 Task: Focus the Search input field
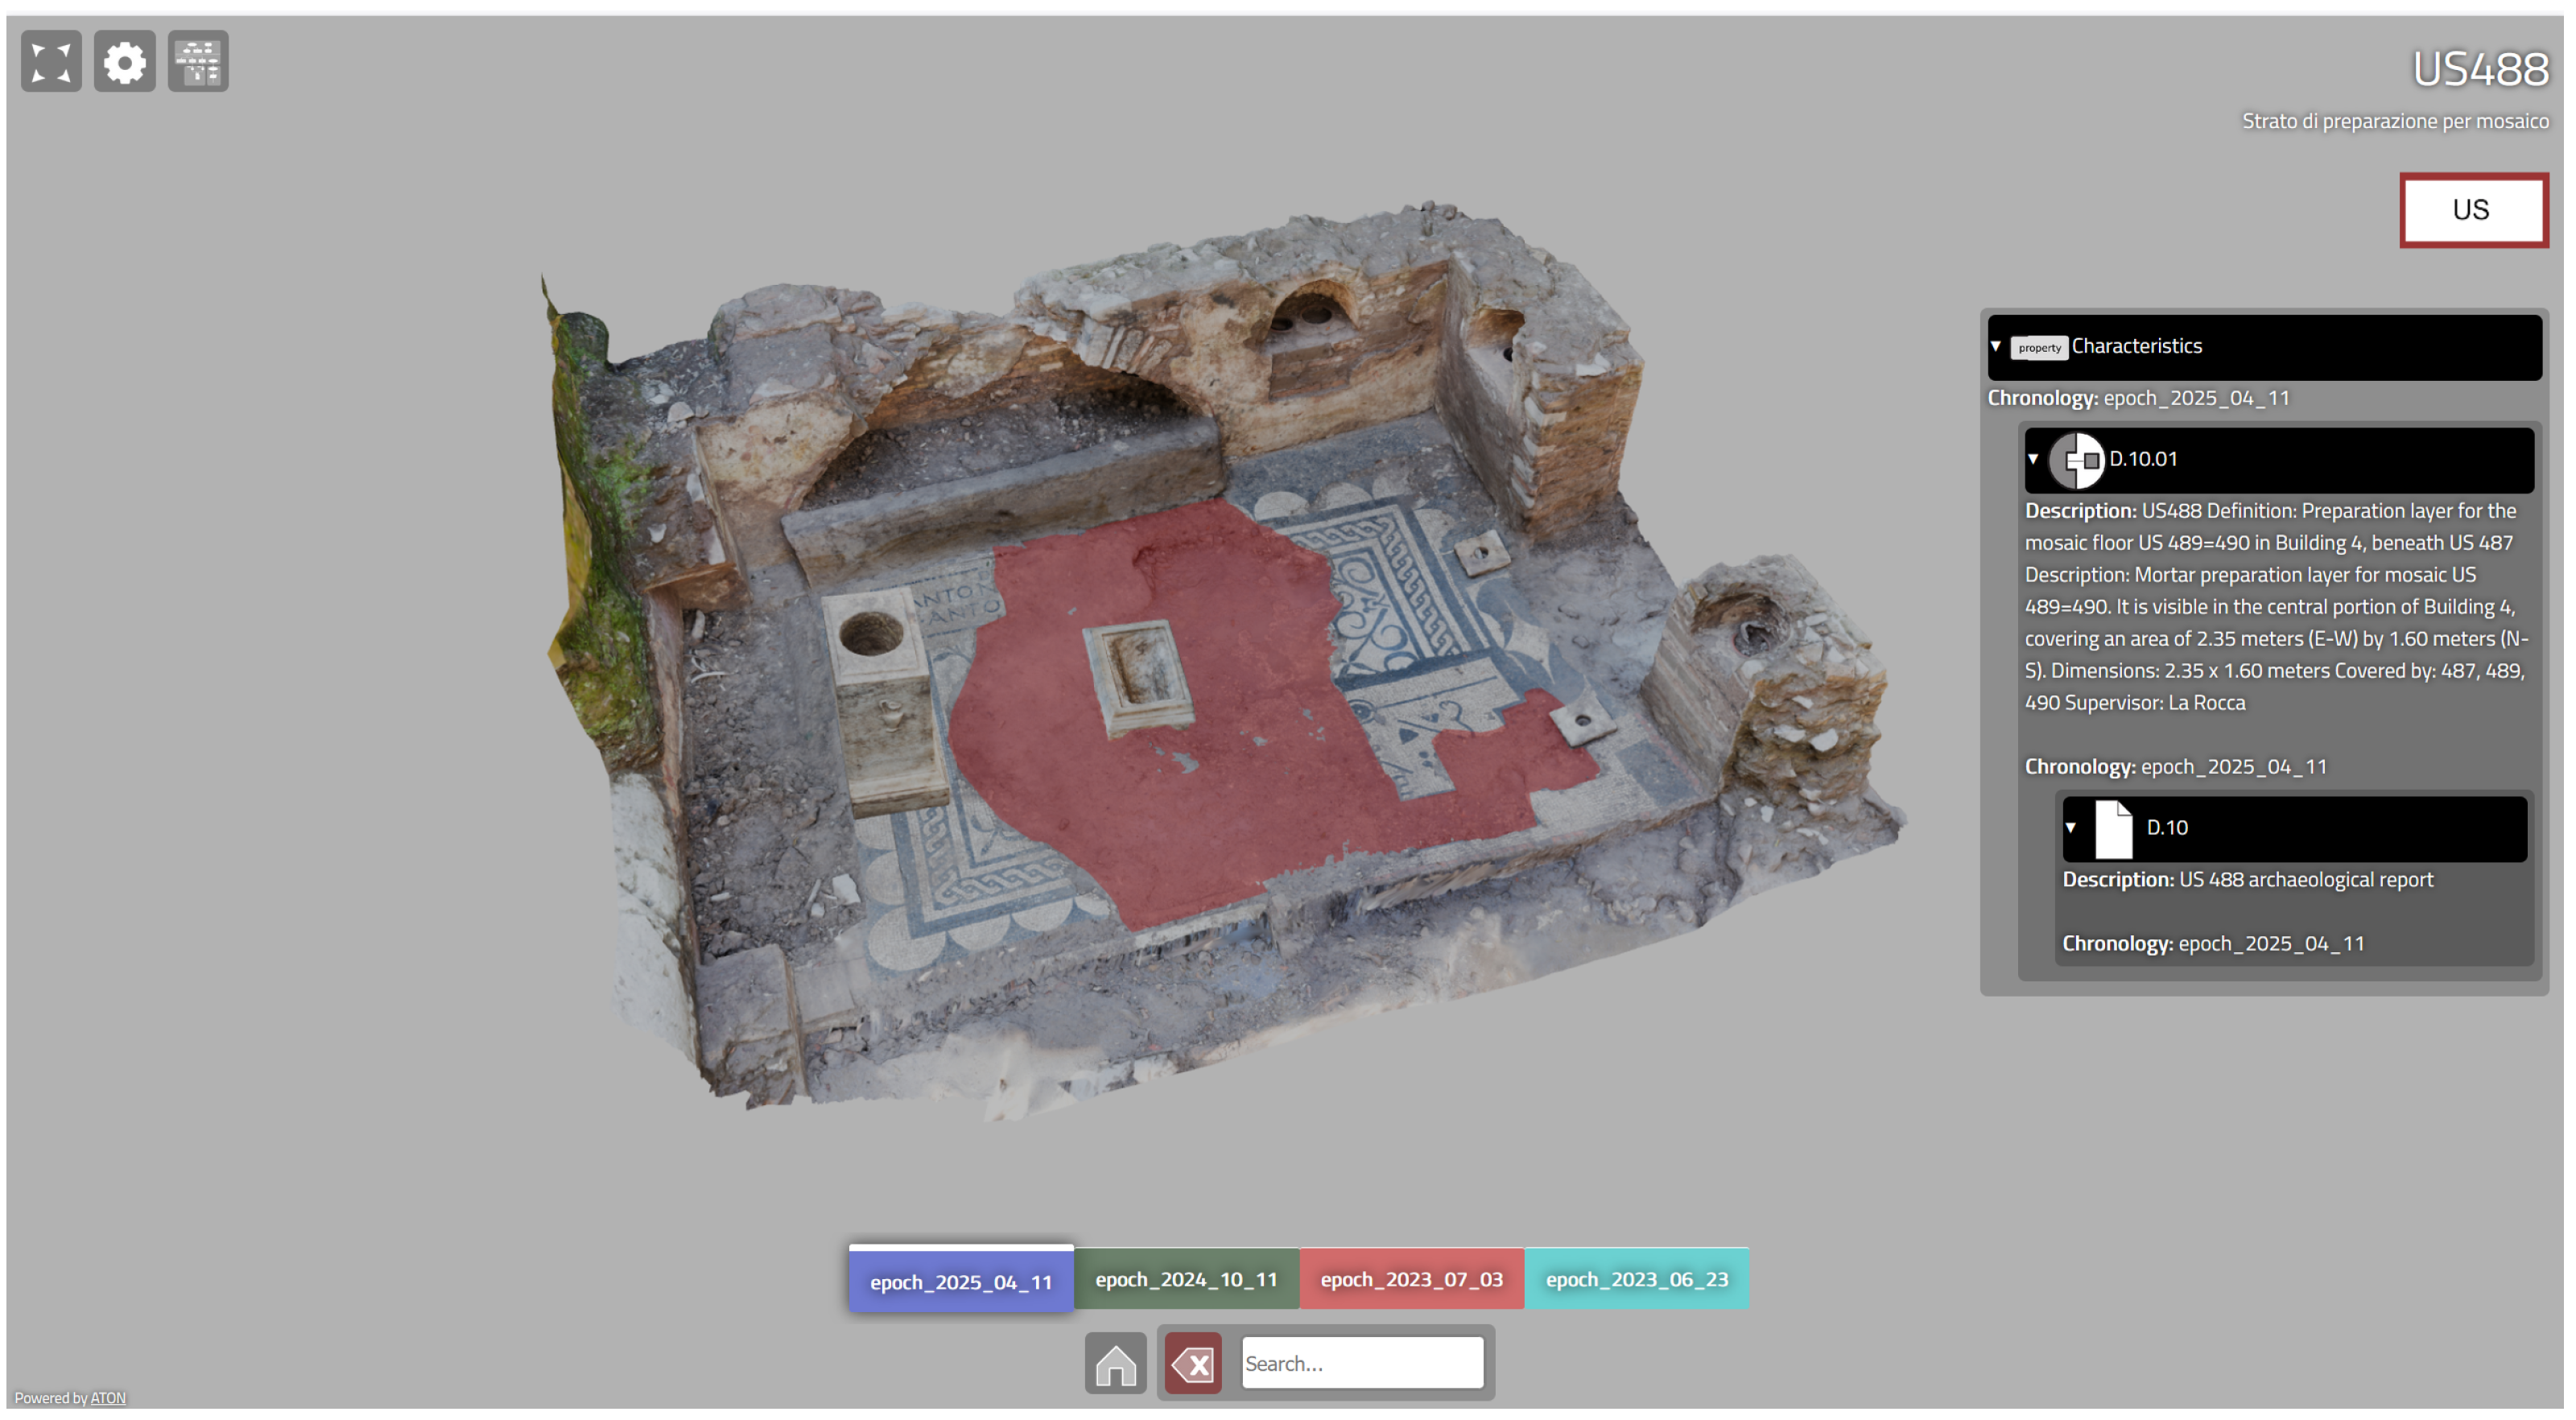click(1361, 1363)
